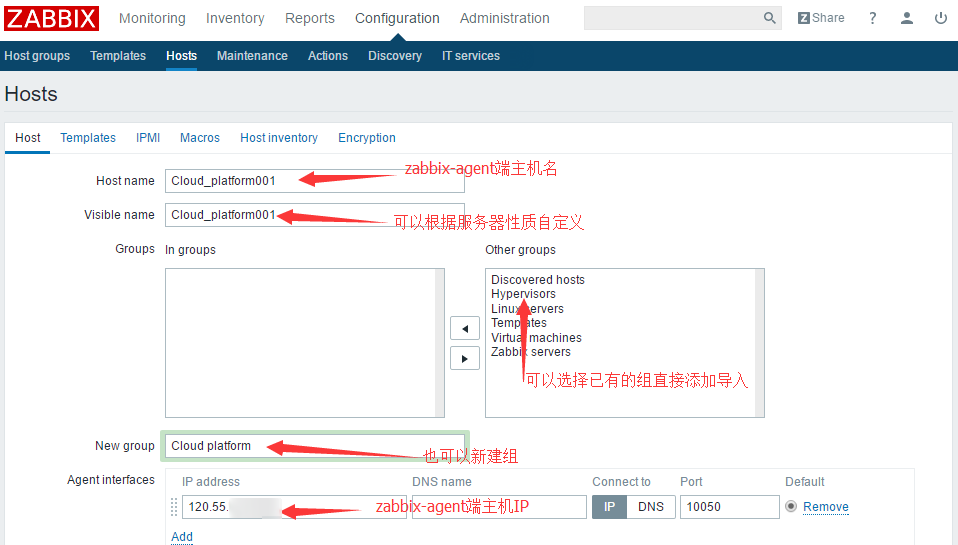Switch to the Host inventory tab
Viewport: 958px width, 545px height.
coord(279,138)
